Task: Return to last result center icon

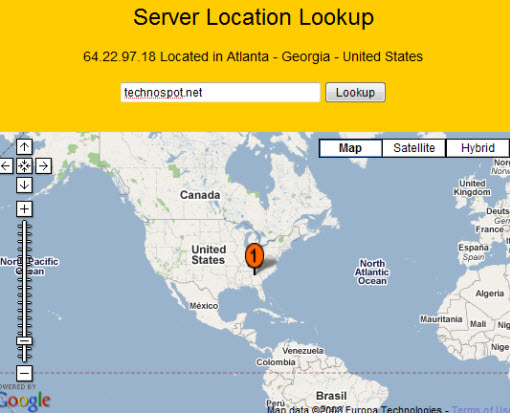Action: click(x=24, y=166)
